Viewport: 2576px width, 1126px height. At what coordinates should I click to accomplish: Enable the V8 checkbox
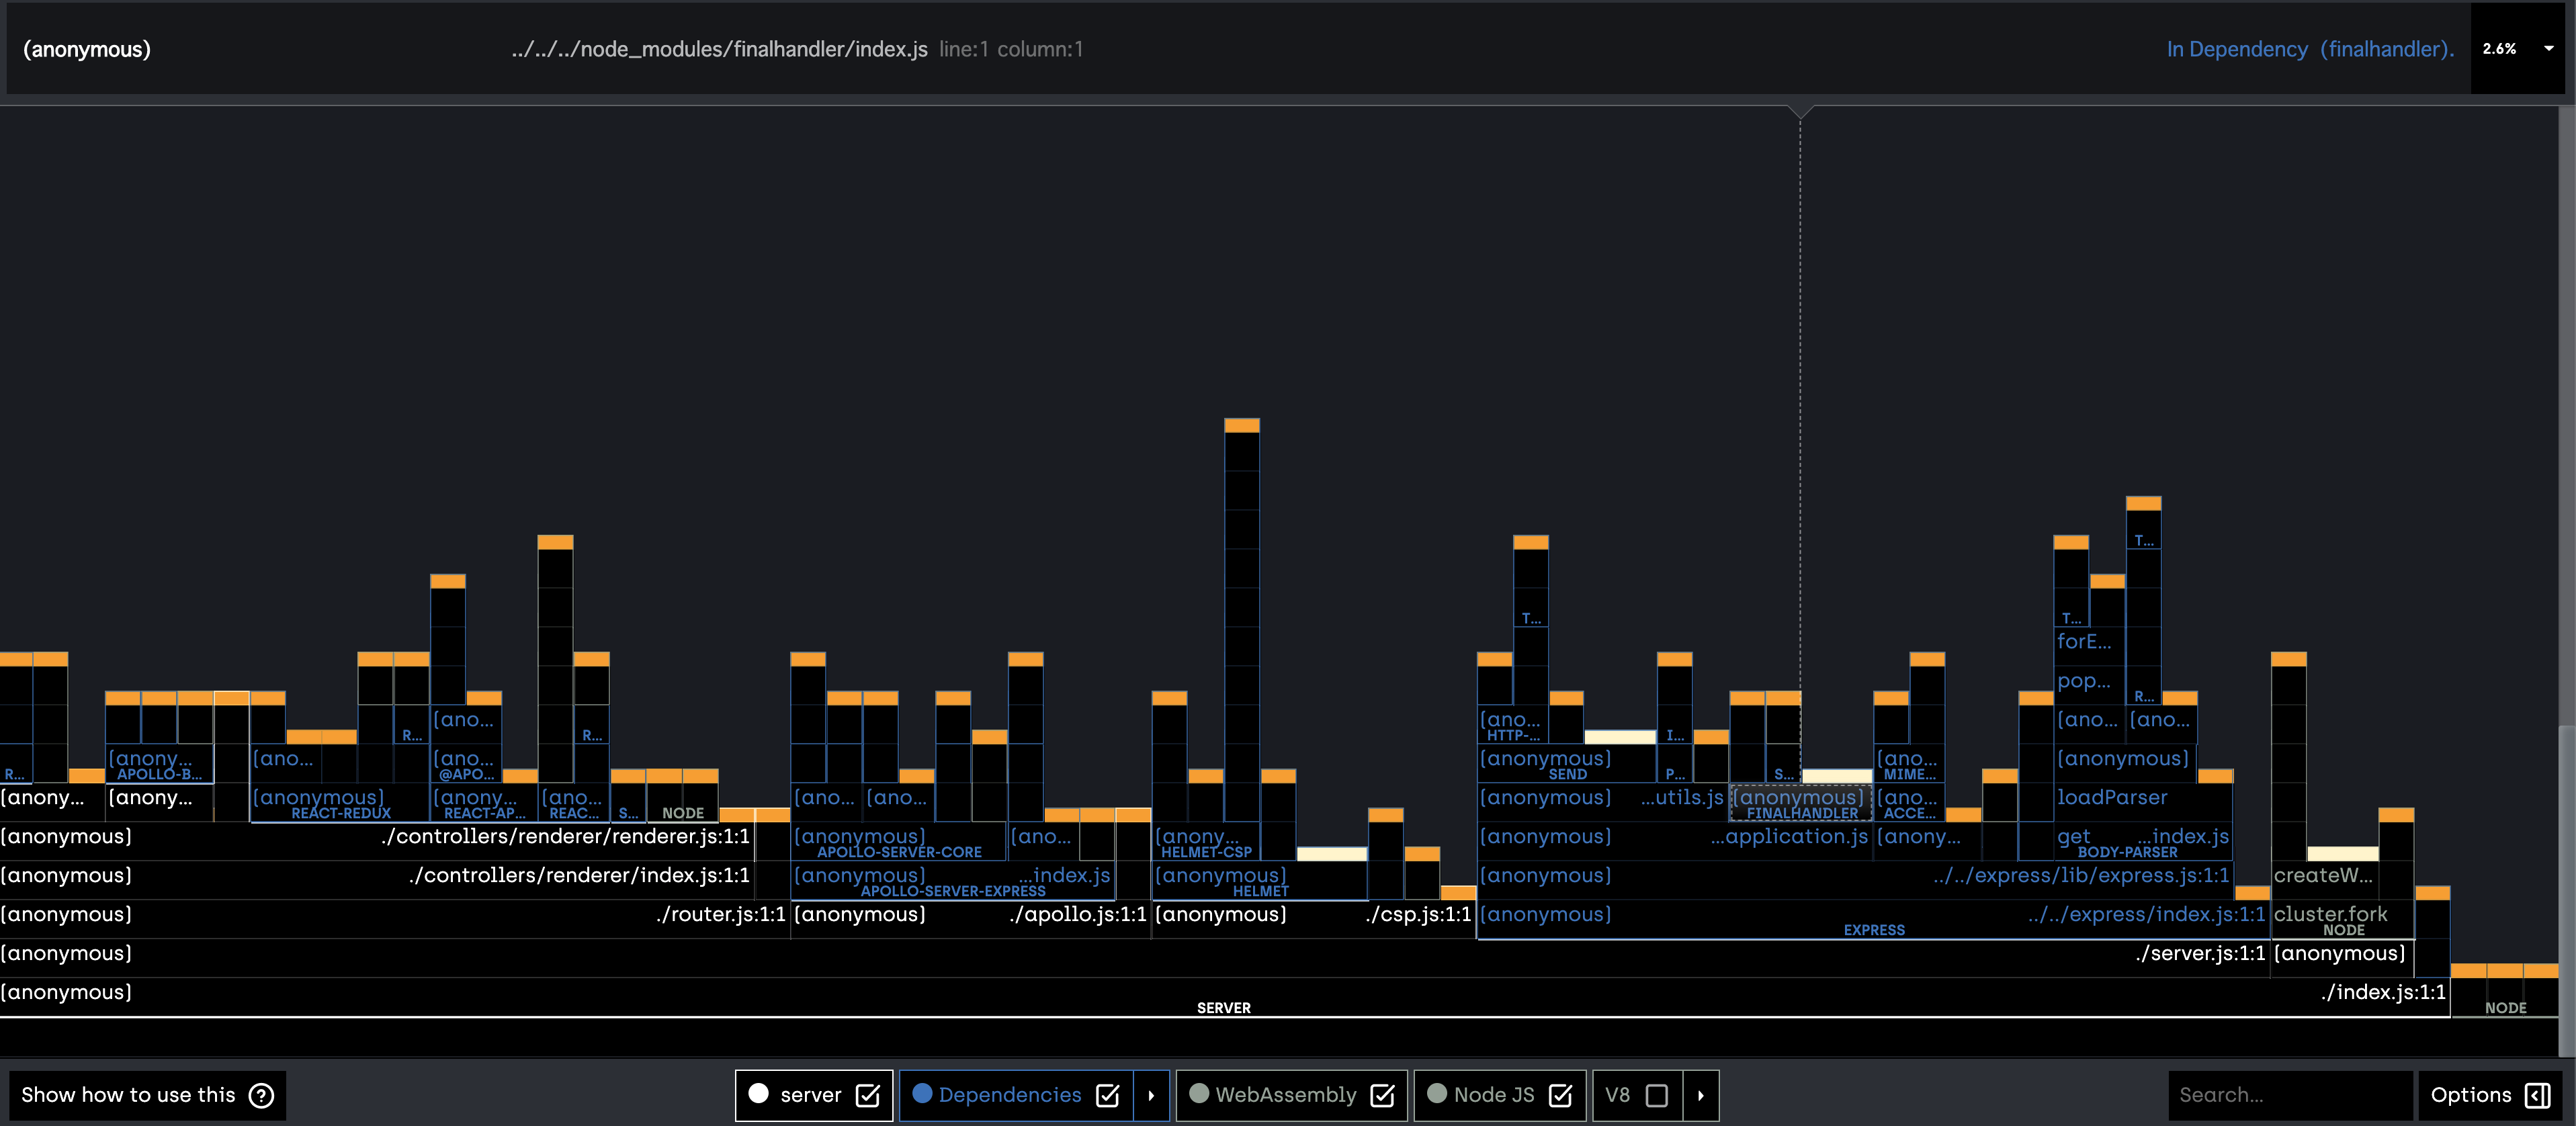click(1656, 1095)
